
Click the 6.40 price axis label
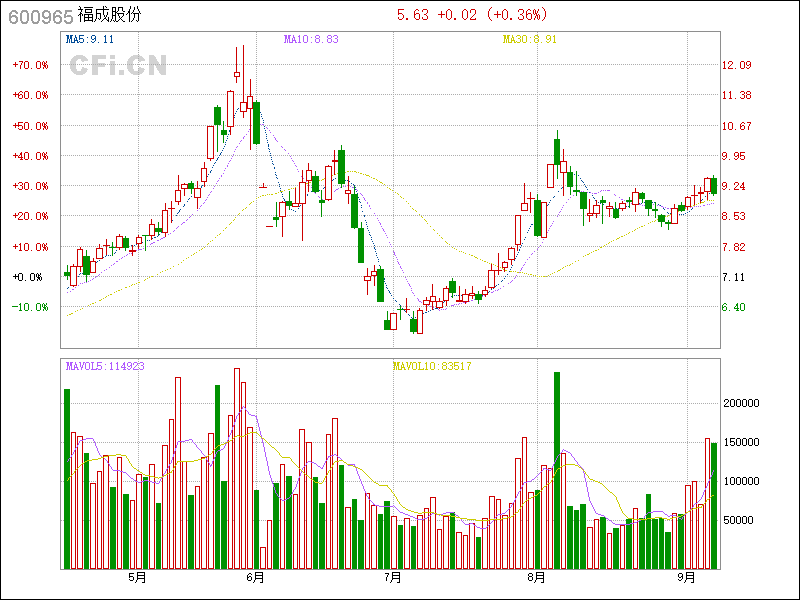click(x=733, y=307)
